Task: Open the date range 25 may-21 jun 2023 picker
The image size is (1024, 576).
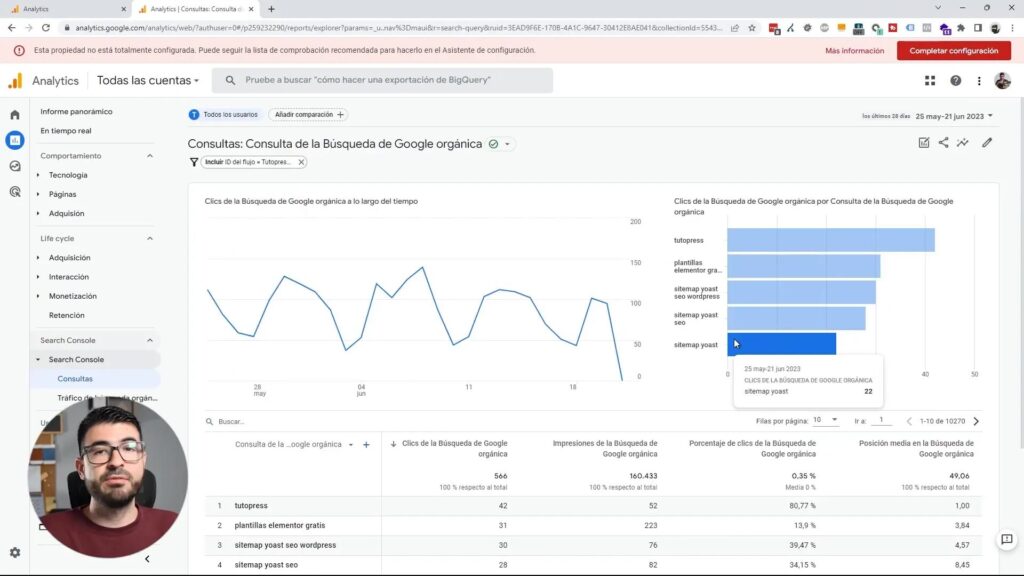Action: point(953,116)
